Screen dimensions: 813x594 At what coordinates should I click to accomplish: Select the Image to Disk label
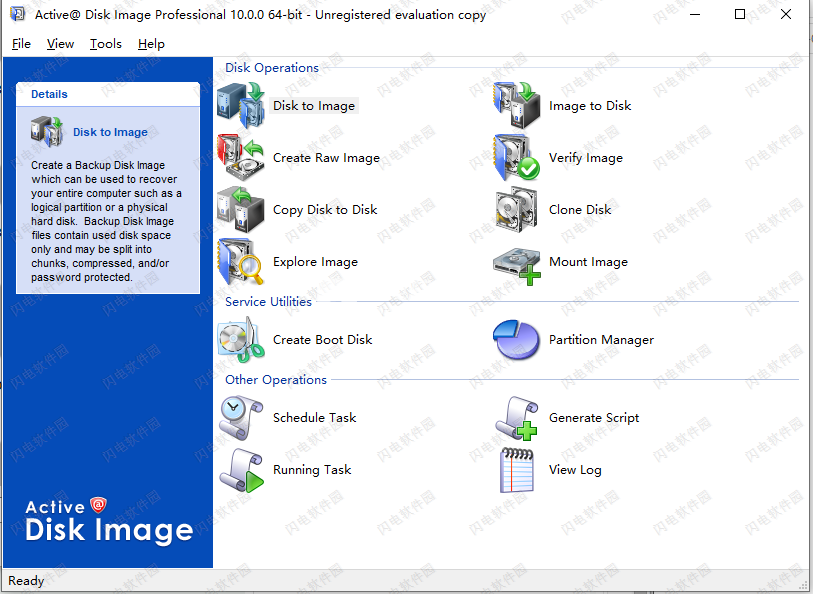(590, 106)
